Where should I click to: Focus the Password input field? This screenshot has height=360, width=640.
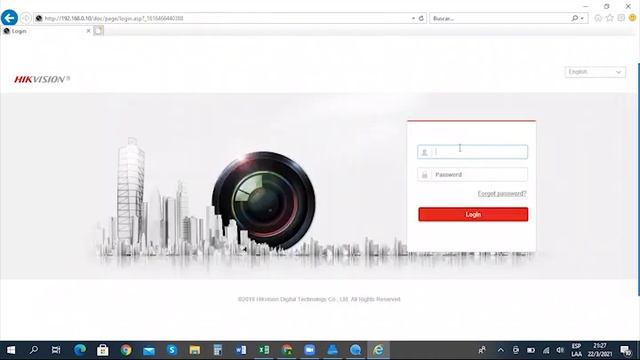point(473,175)
